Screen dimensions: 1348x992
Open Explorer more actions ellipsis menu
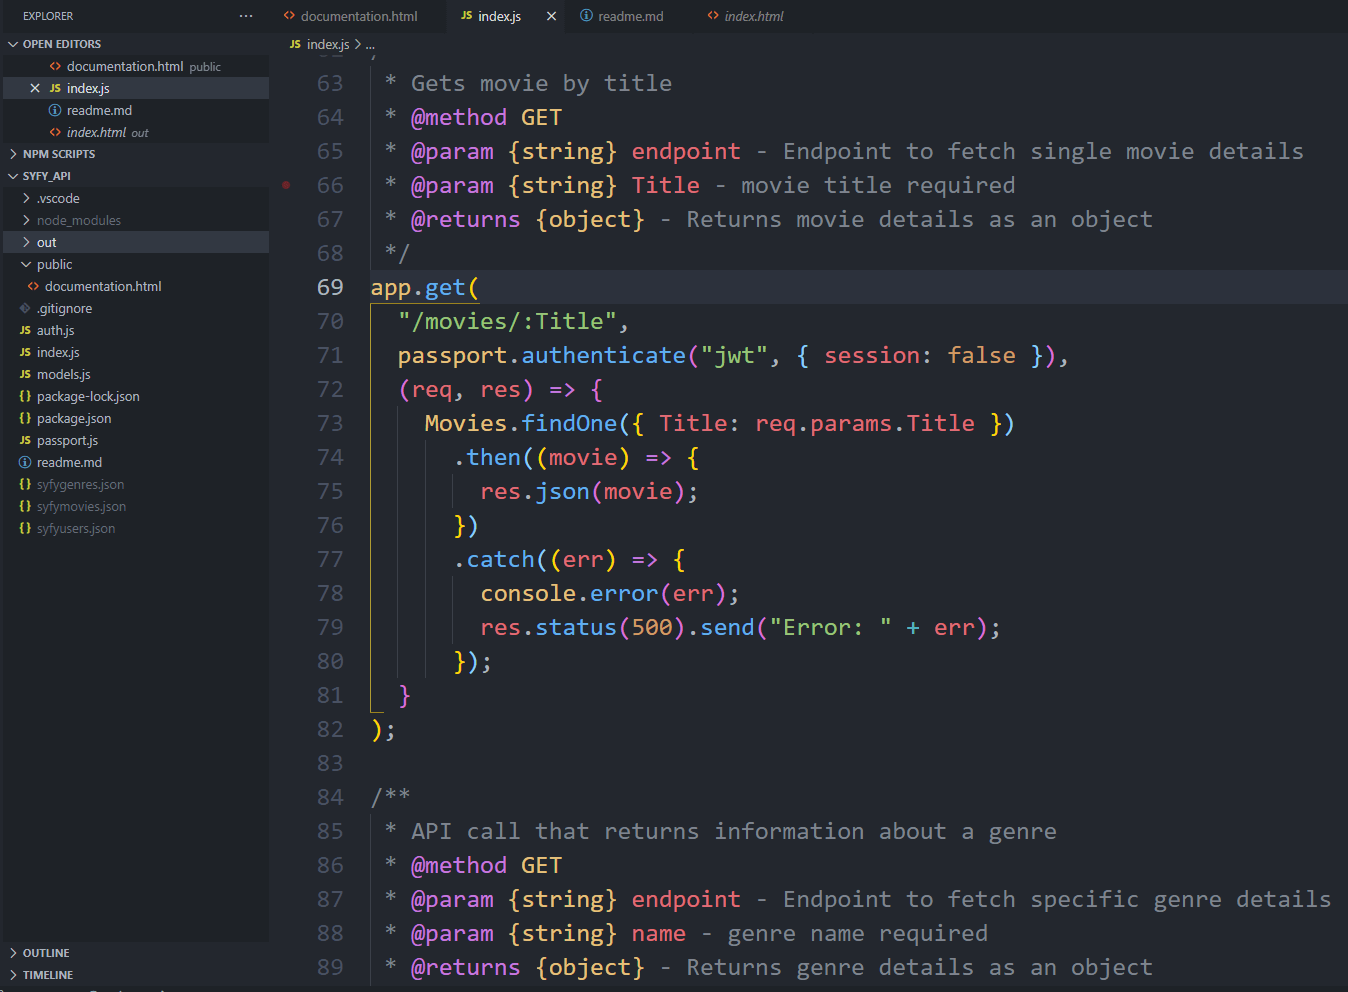pyautogui.click(x=246, y=16)
